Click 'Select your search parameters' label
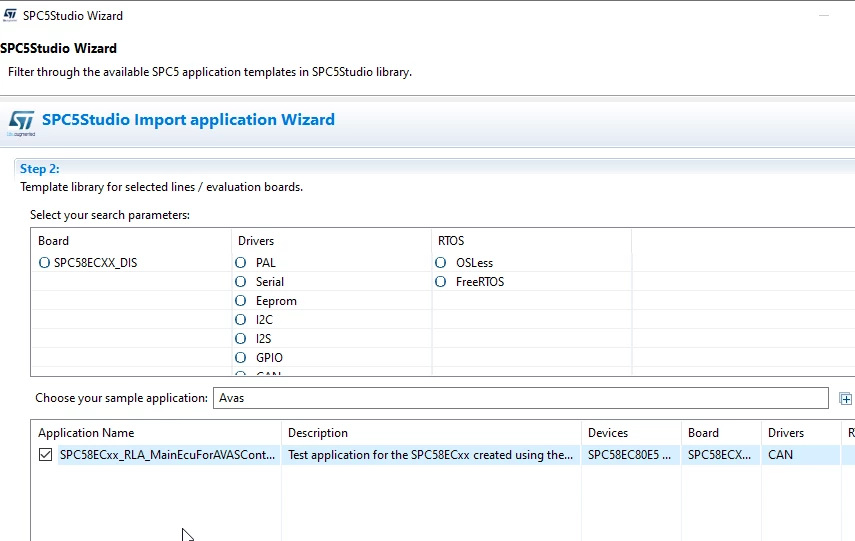The width and height of the screenshot is (855, 541). [110, 215]
